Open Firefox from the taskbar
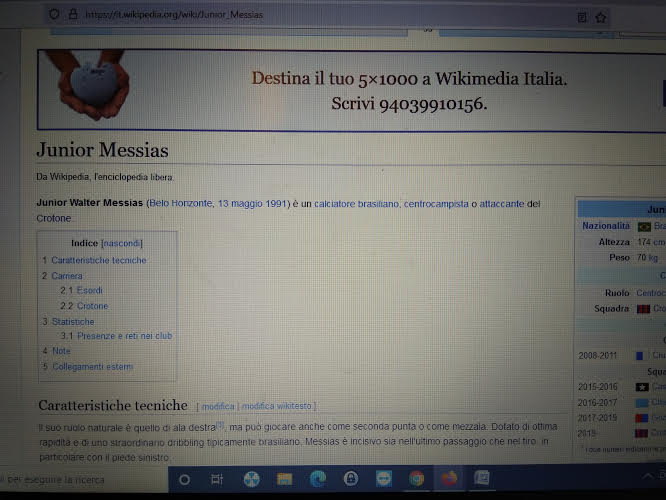The width and height of the screenshot is (666, 500). pyautogui.click(x=449, y=479)
